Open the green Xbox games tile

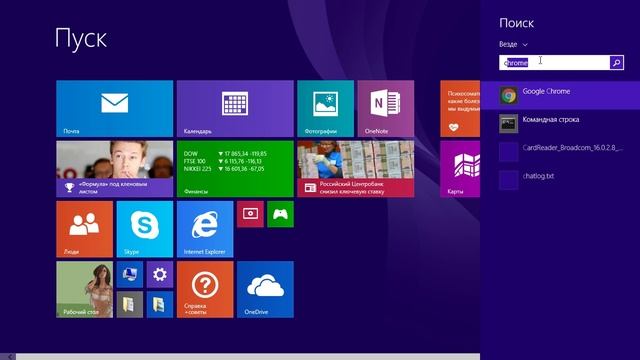click(280, 214)
